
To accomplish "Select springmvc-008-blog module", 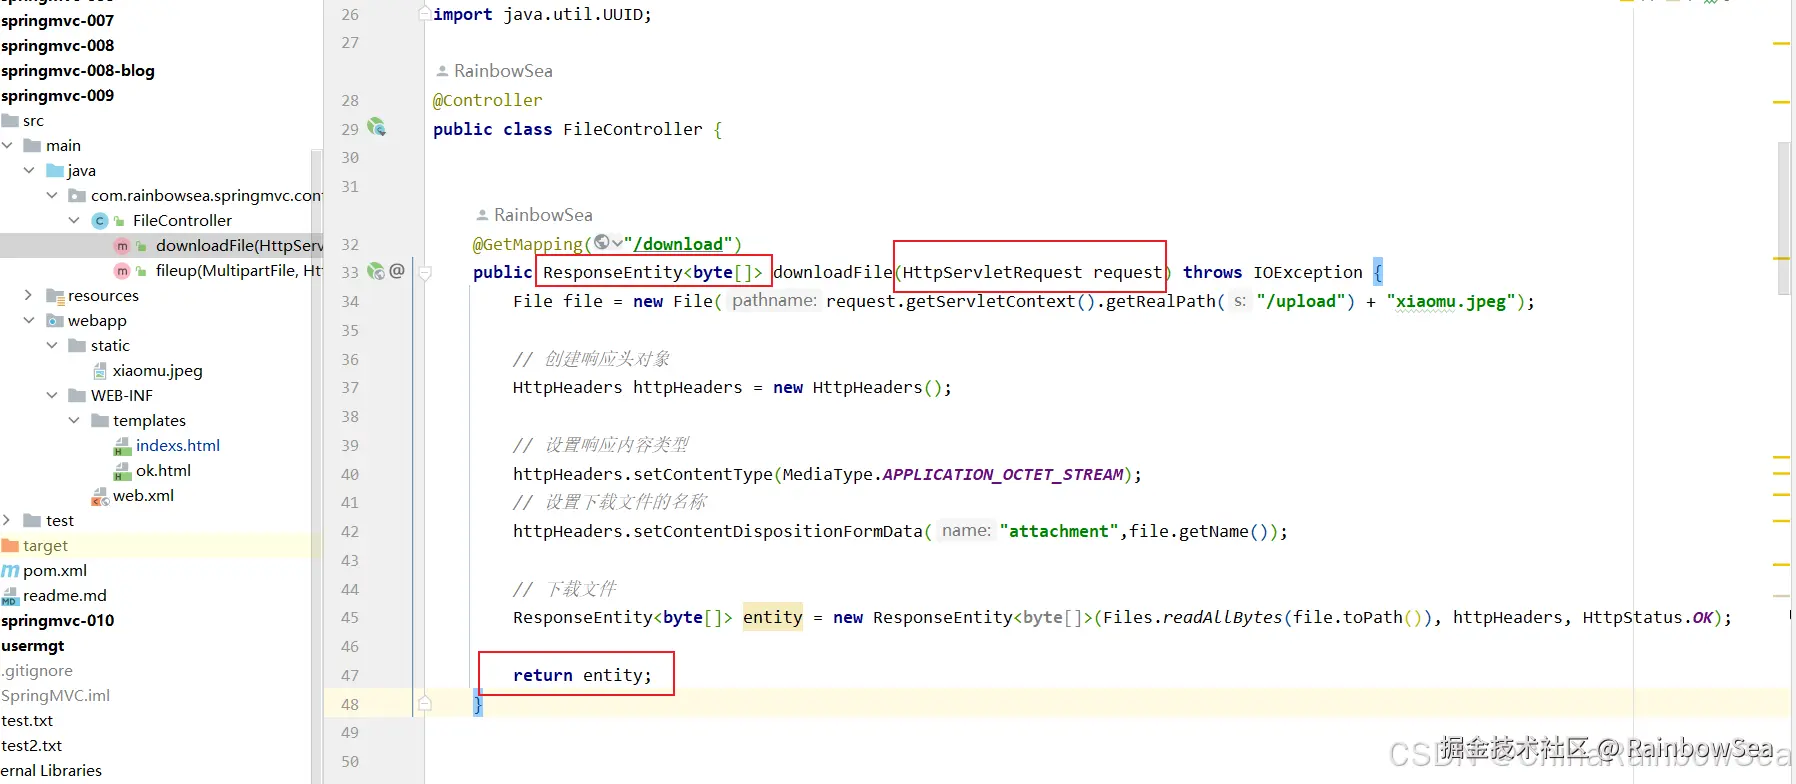I will click(x=78, y=70).
